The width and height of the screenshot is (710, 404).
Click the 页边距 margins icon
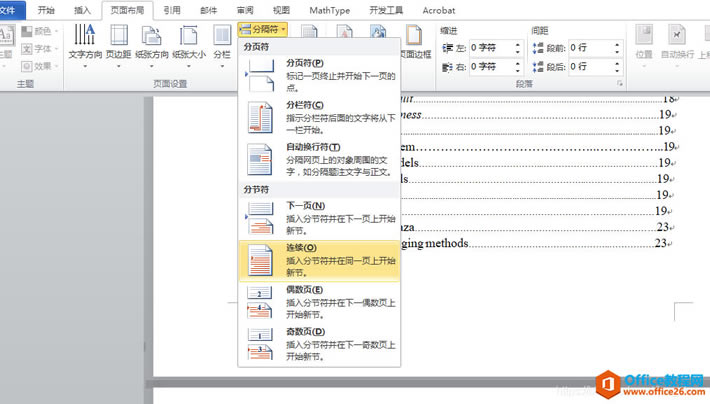coord(119,35)
